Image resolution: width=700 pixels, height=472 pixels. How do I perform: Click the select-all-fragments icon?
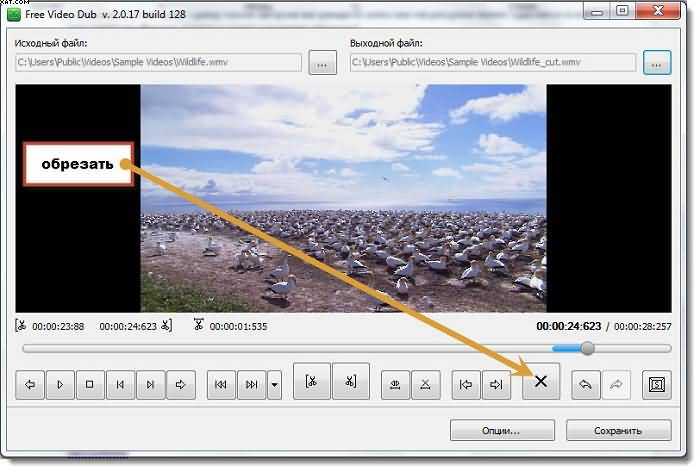[395, 384]
